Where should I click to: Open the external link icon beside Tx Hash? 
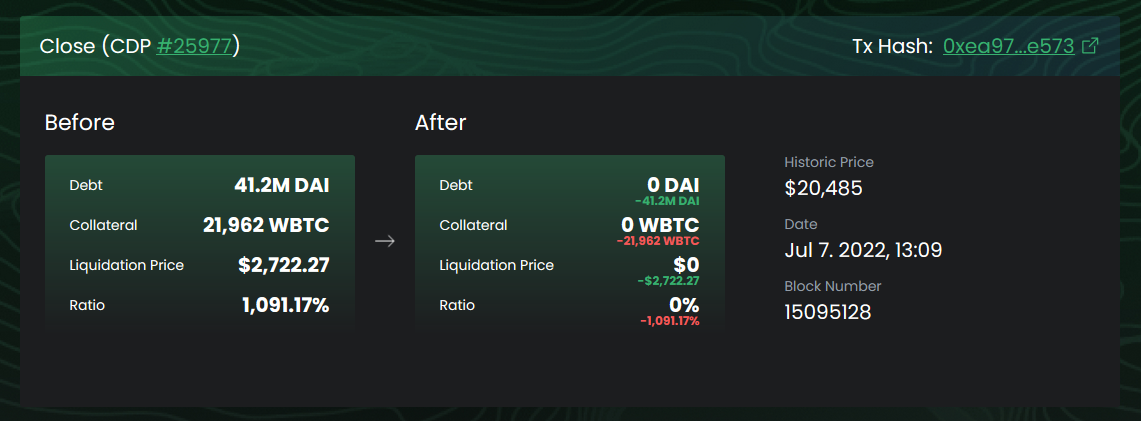click(1090, 46)
